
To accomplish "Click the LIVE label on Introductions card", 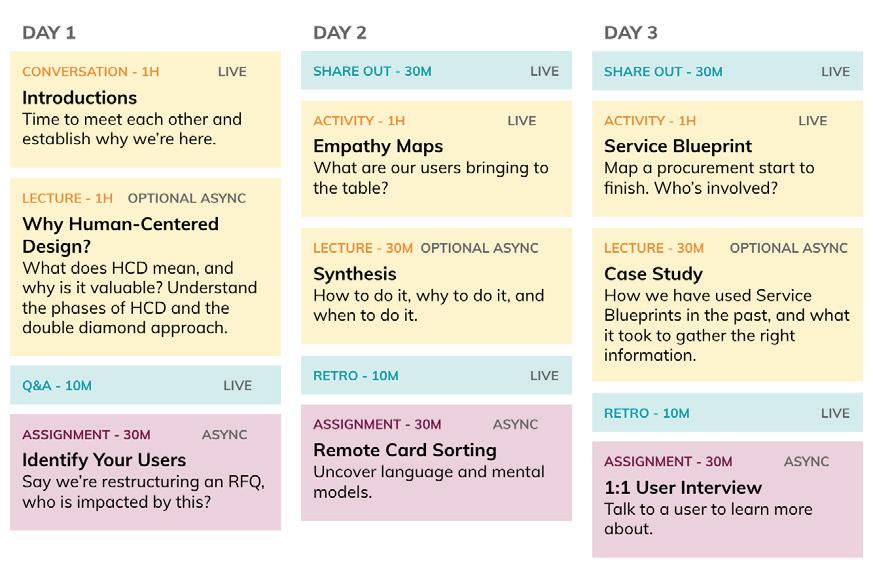I will coord(232,72).
